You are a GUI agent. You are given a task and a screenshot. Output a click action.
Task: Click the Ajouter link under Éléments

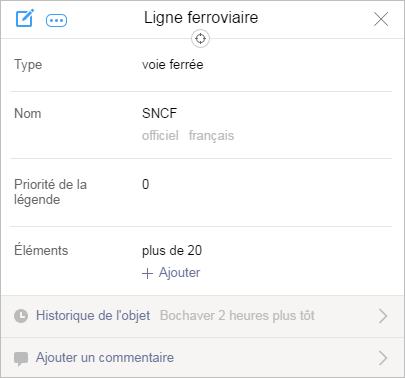click(179, 273)
